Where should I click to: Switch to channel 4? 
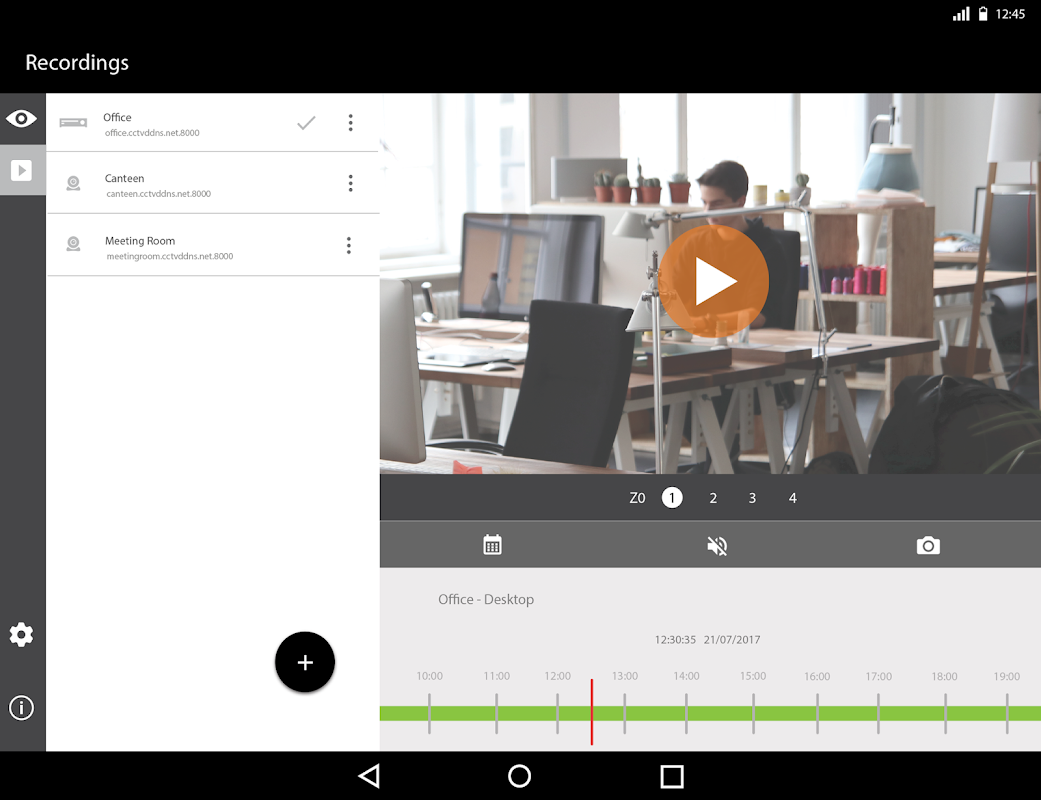point(793,498)
